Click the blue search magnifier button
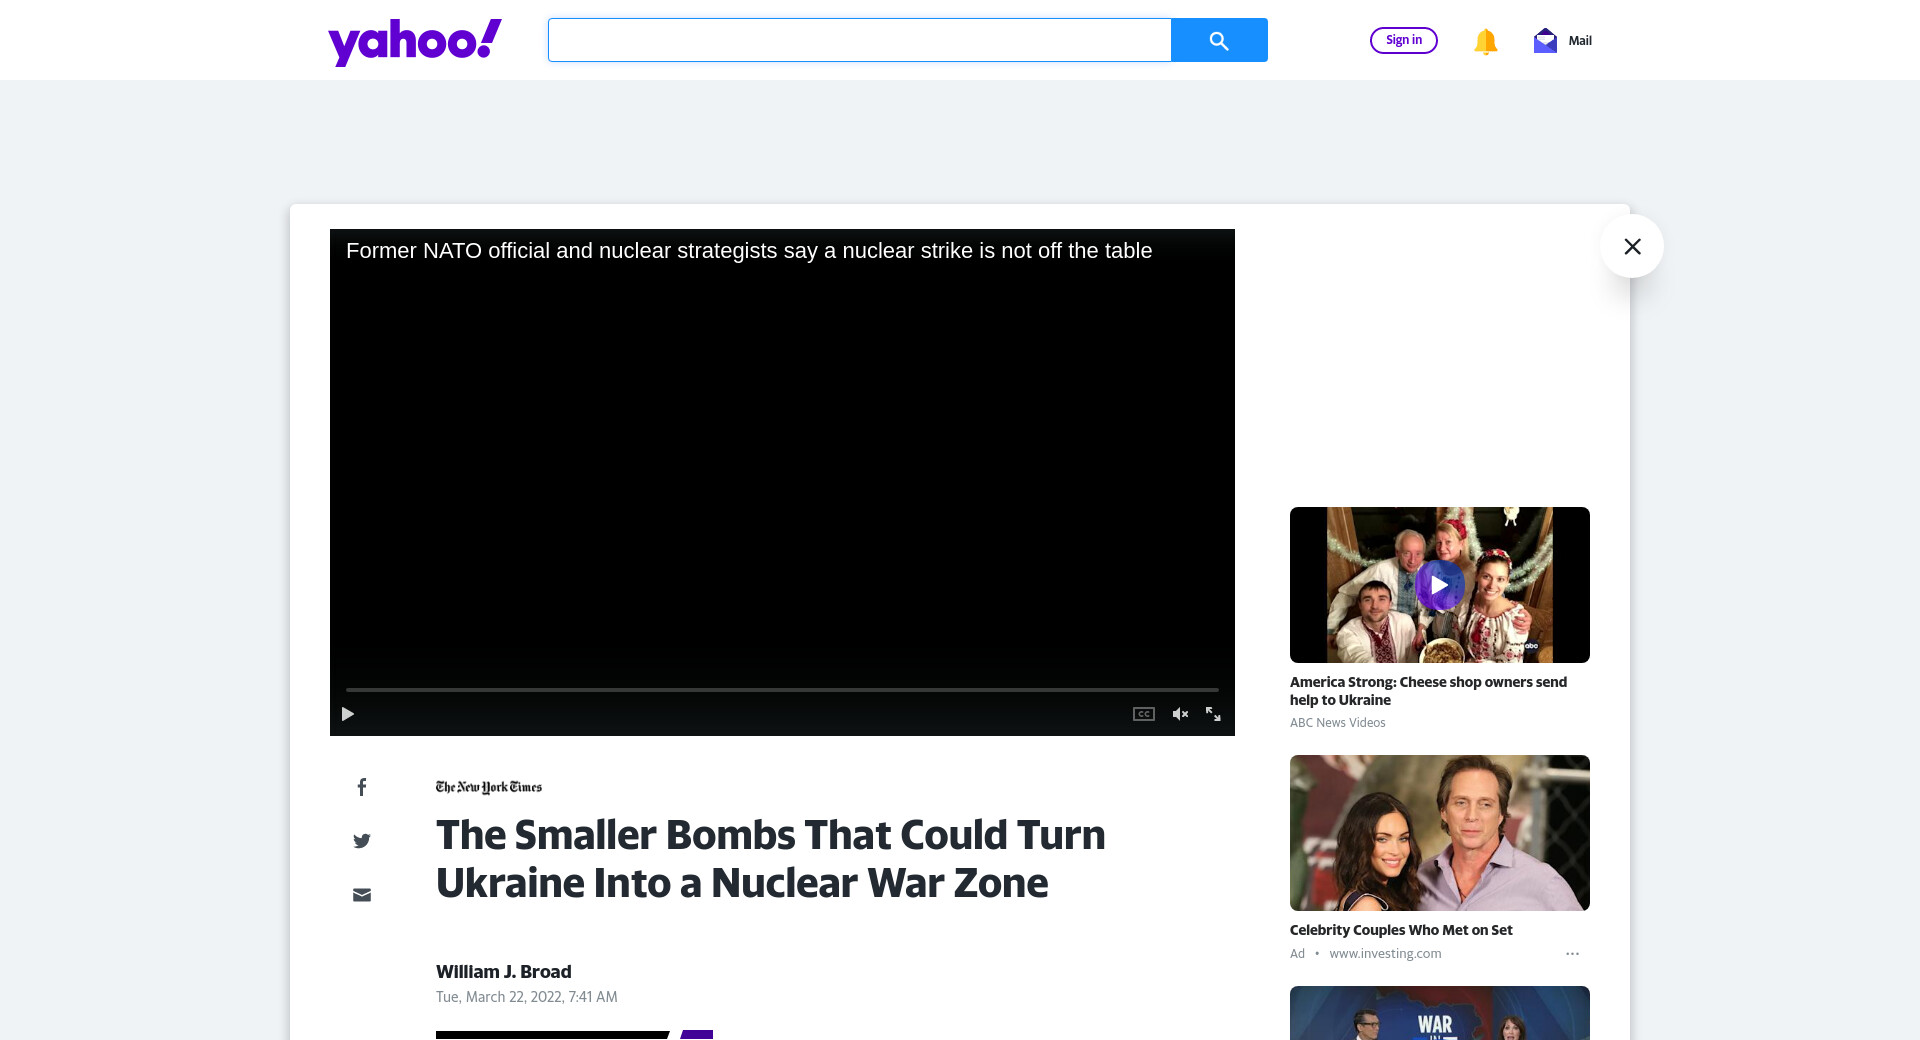 (x=1218, y=40)
